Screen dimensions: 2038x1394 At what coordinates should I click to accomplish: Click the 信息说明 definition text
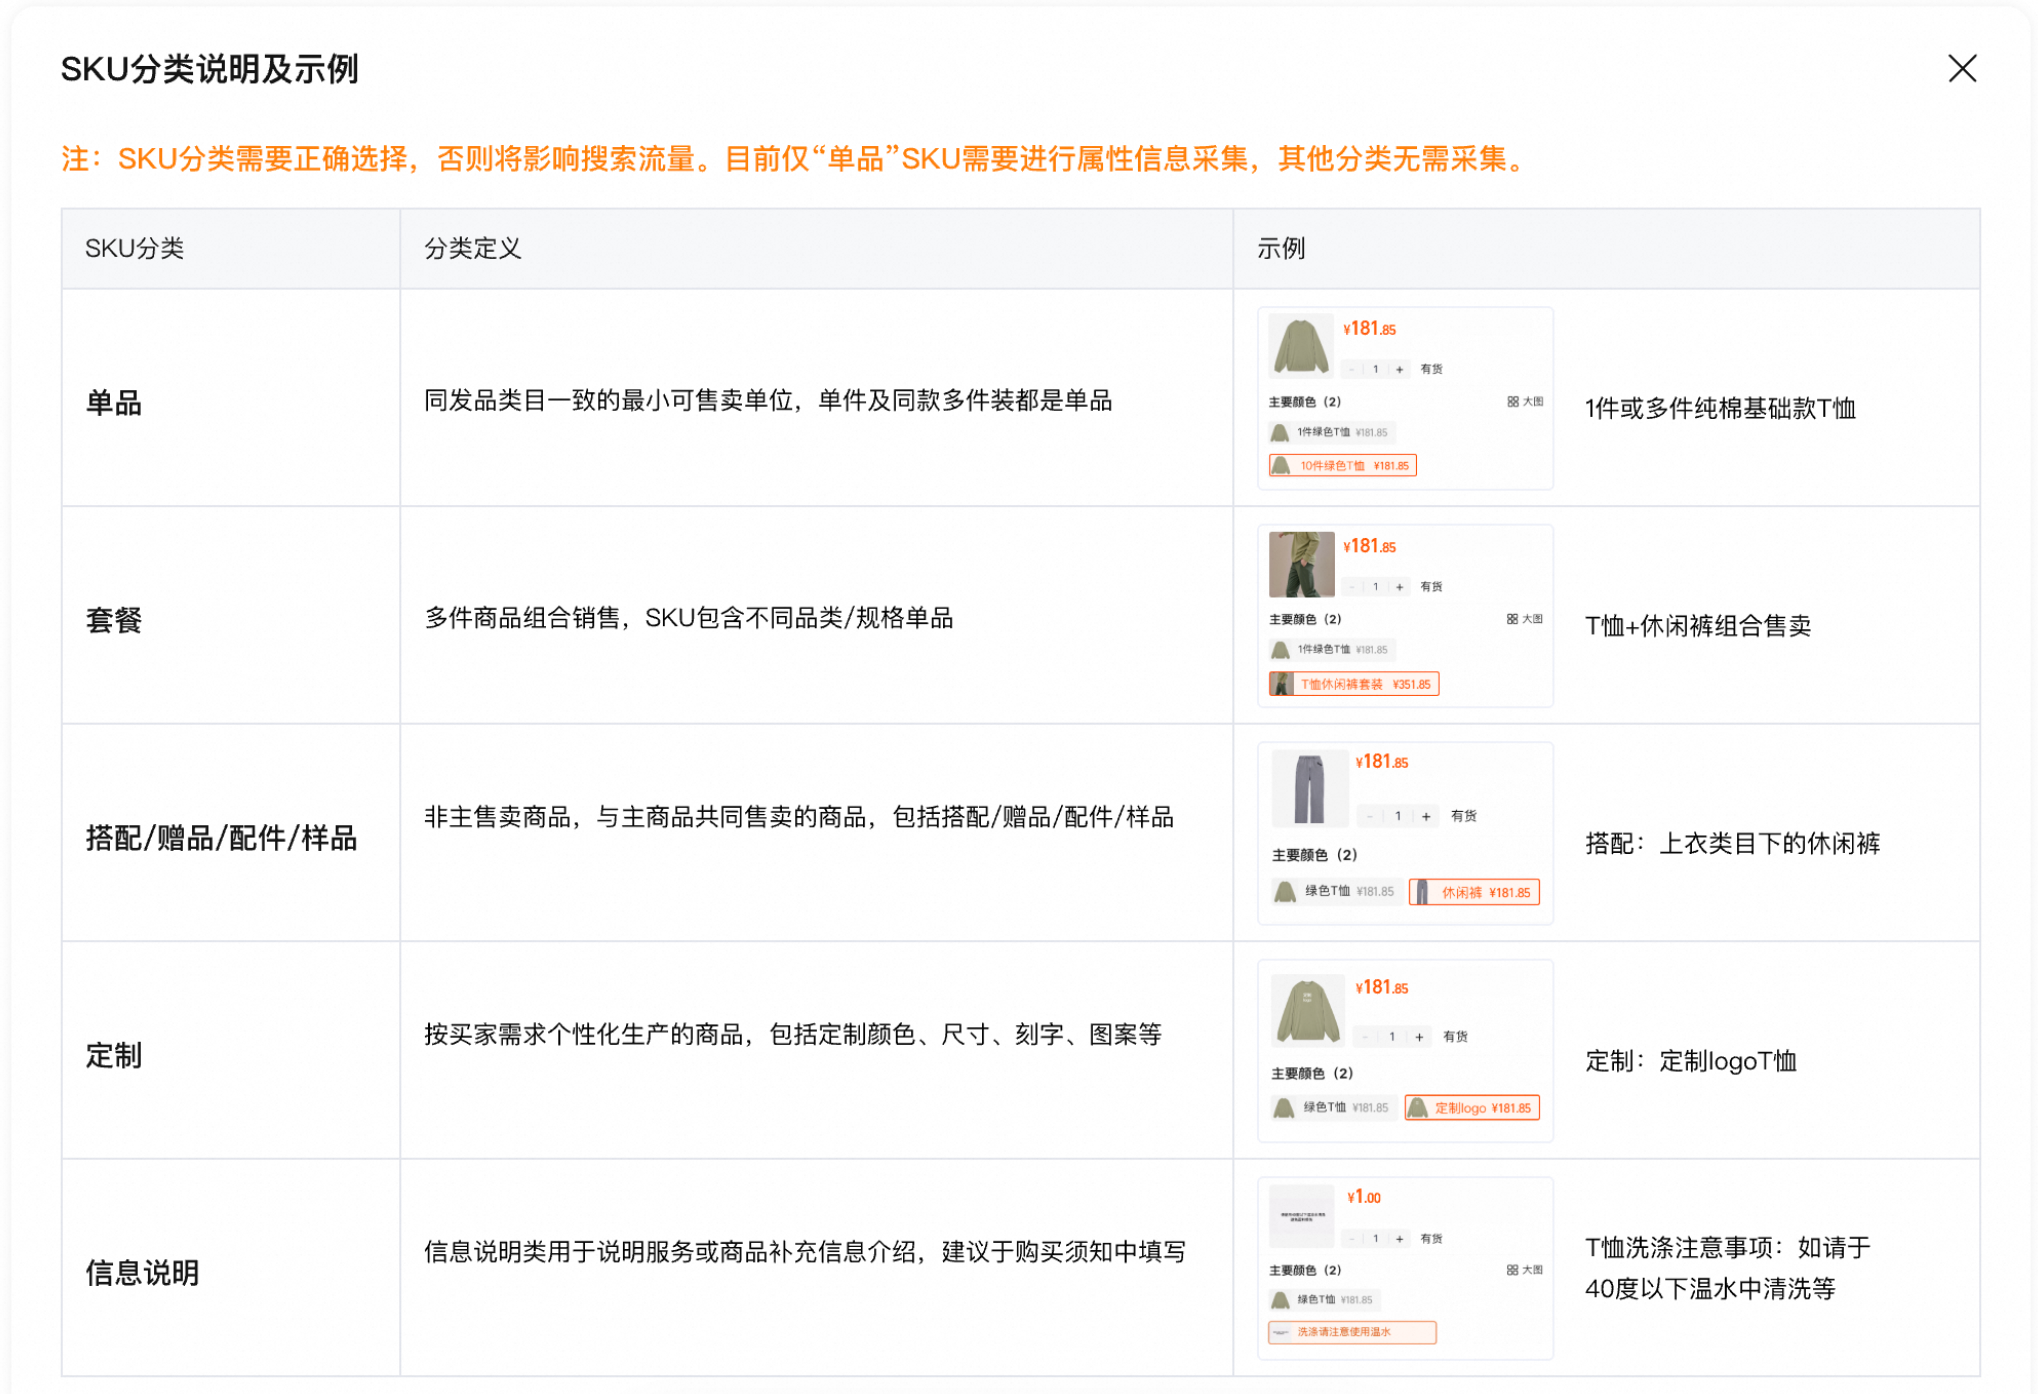pyautogui.click(x=804, y=1251)
